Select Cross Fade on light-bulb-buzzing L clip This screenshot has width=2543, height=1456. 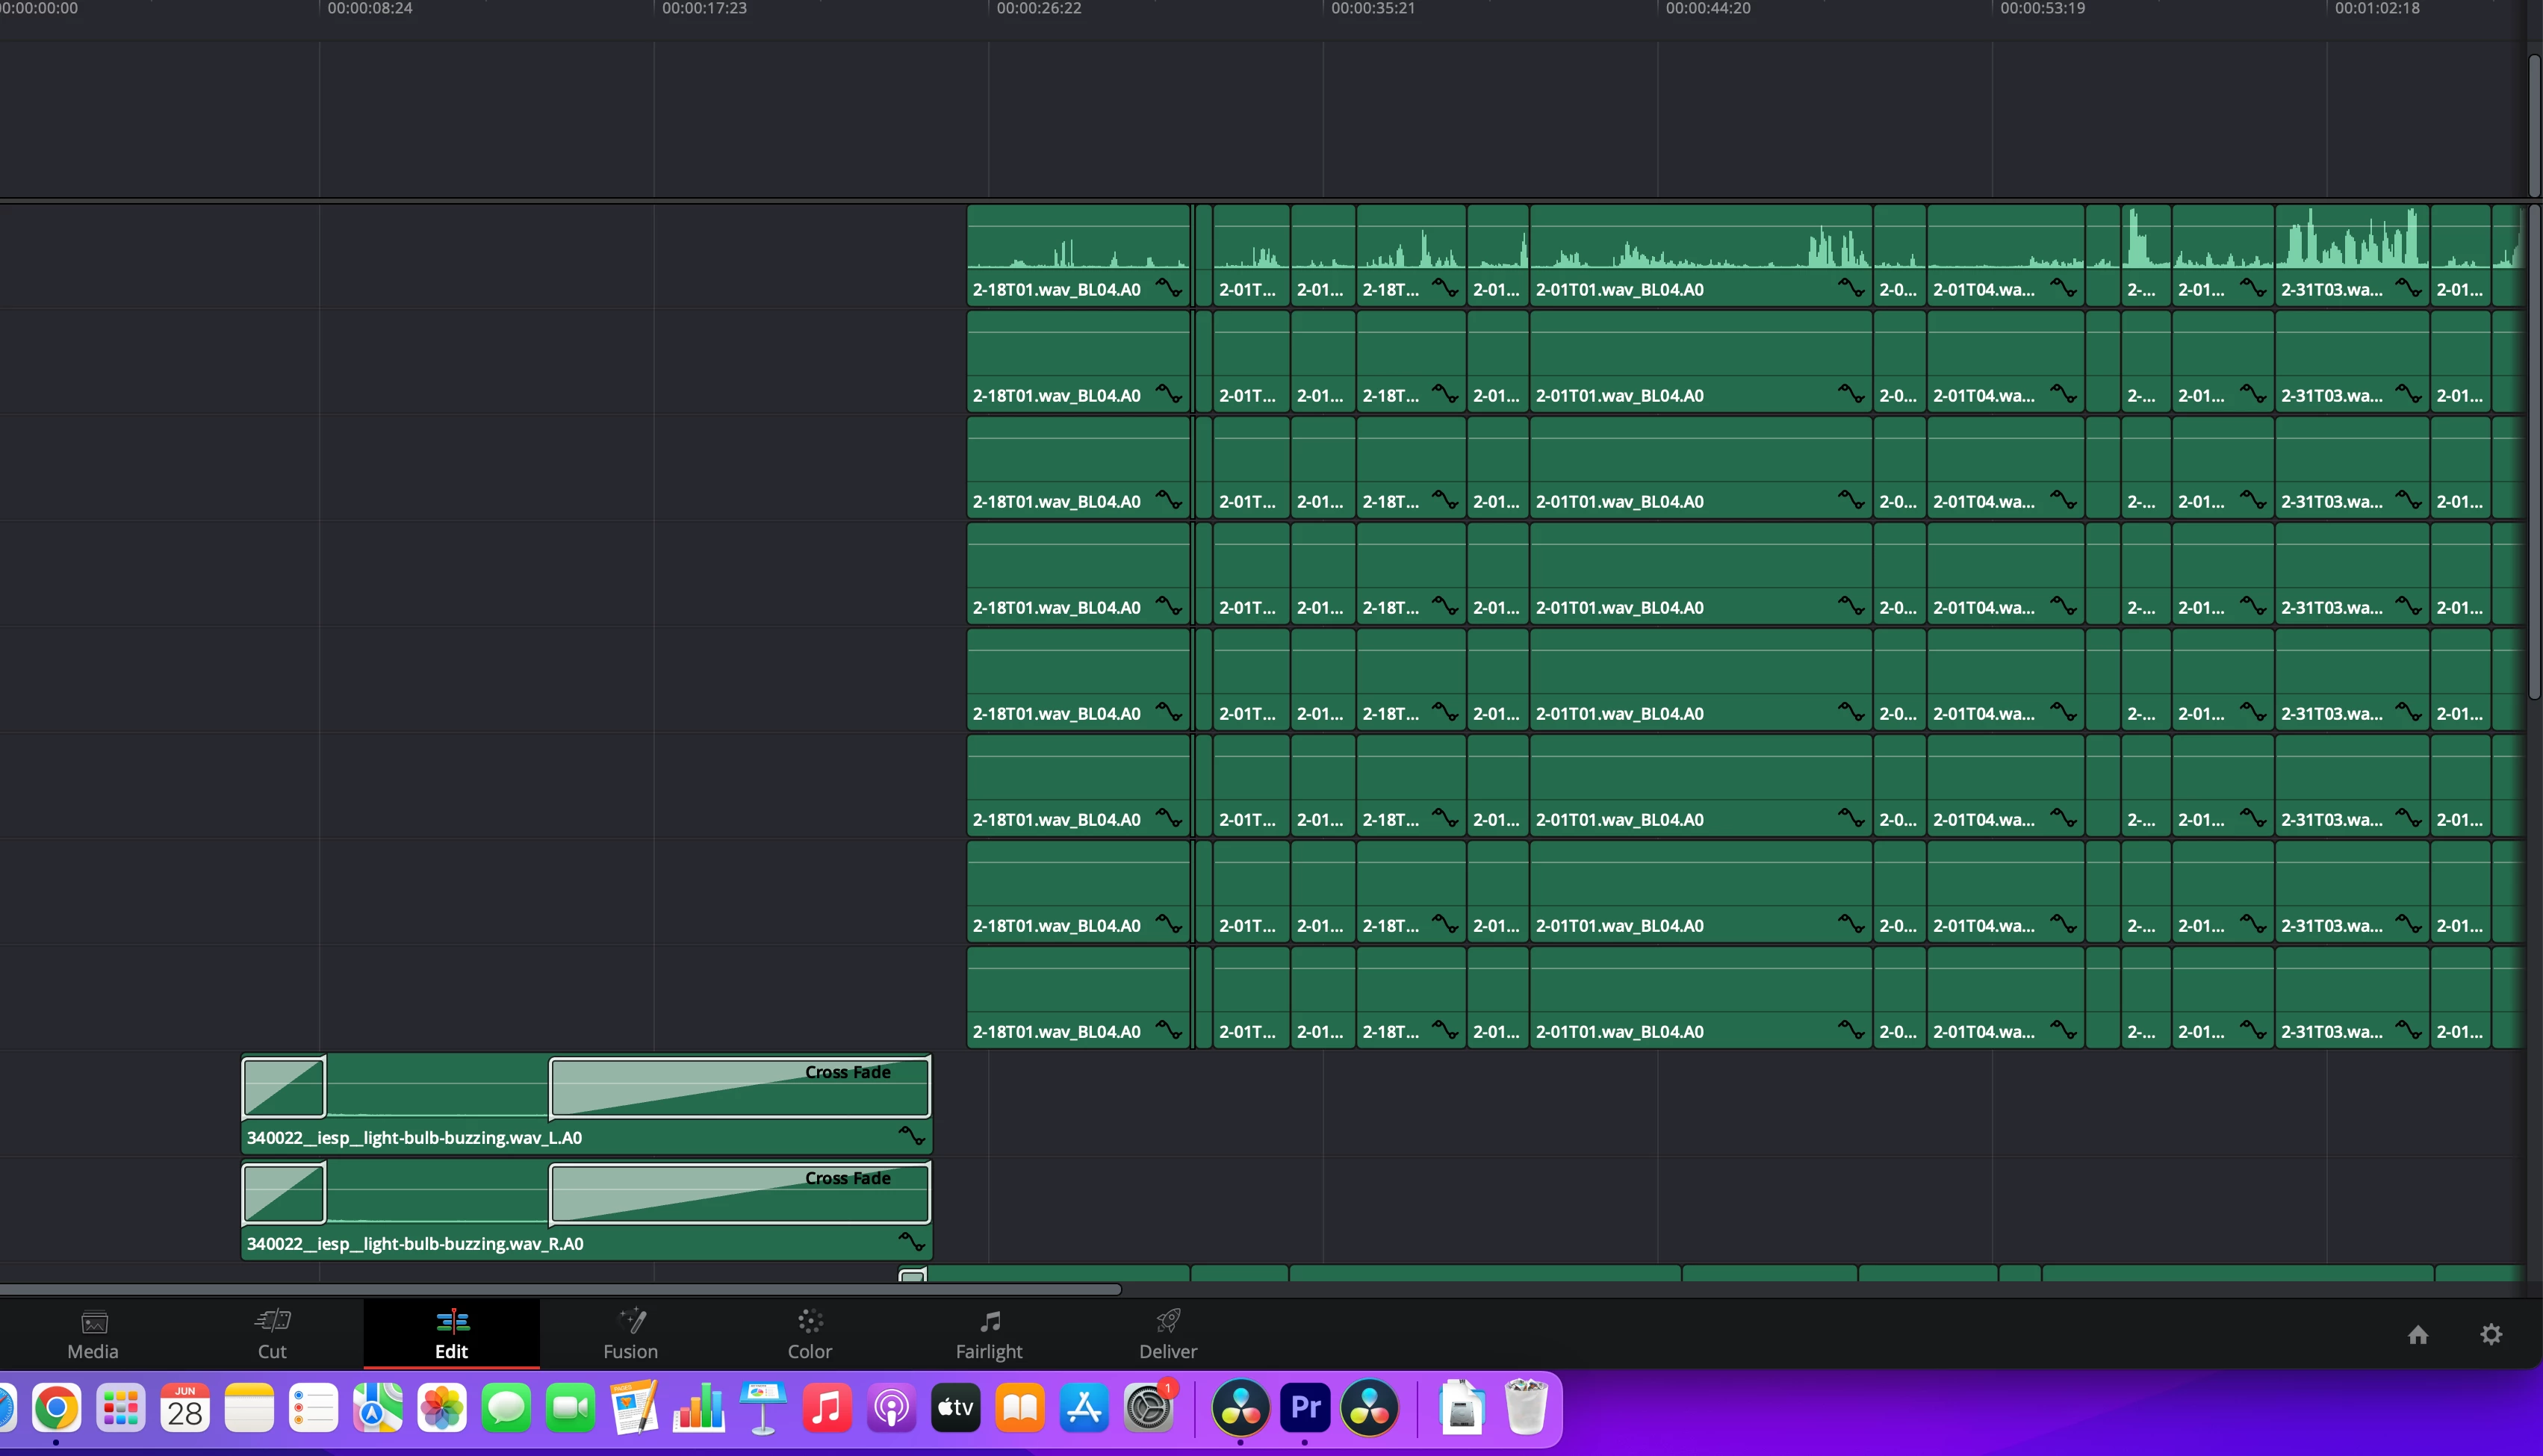pyautogui.click(x=740, y=1087)
